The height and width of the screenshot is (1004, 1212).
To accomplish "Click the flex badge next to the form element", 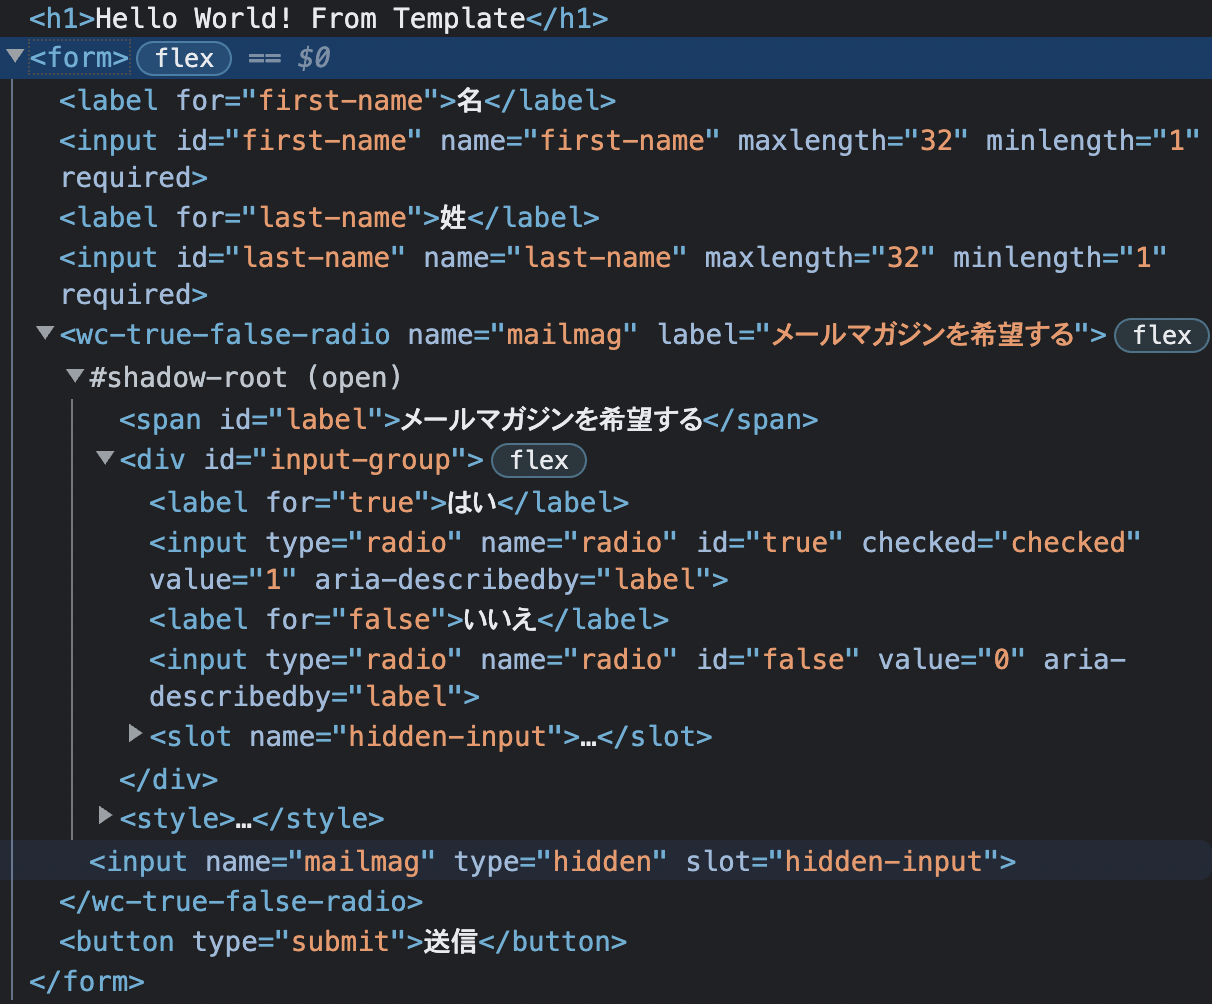I will point(184,57).
